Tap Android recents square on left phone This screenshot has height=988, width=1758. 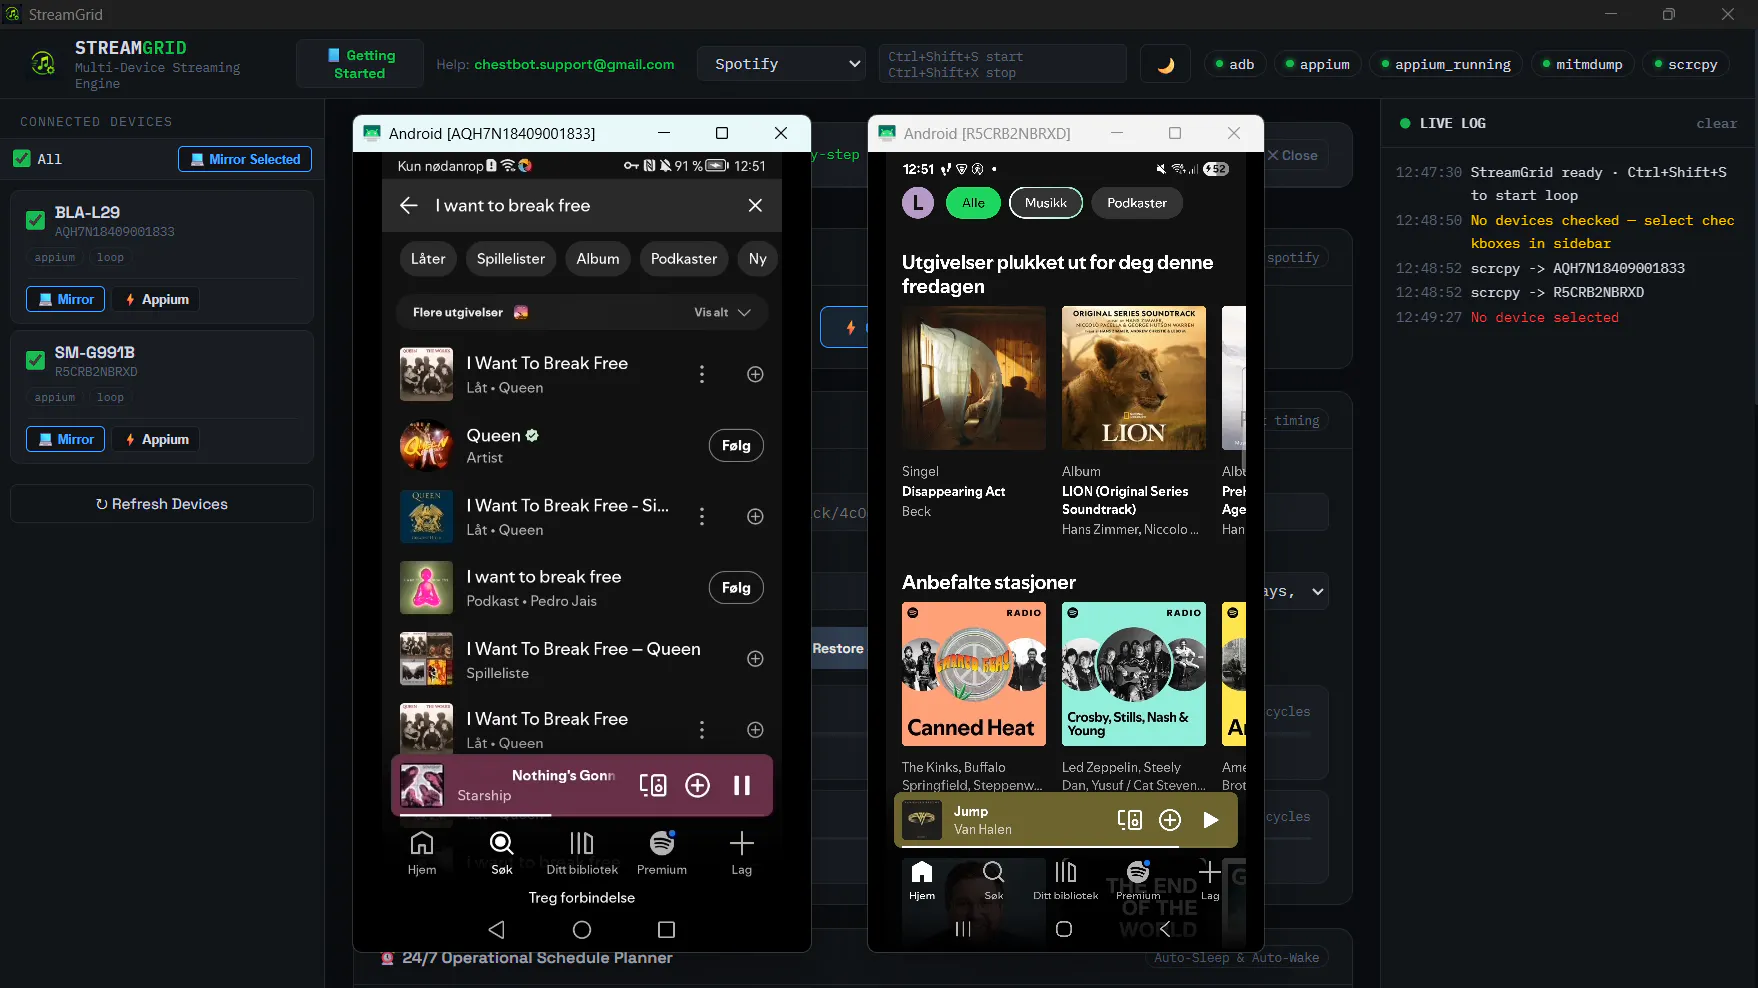point(667,930)
